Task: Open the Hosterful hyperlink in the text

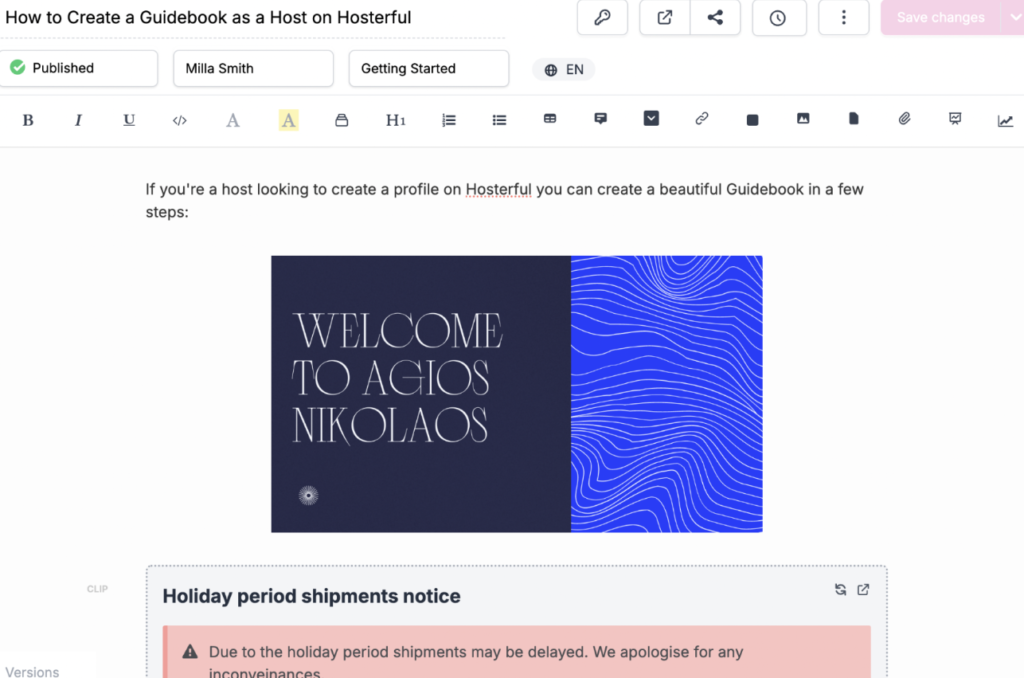Action: (x=498, y=189)
